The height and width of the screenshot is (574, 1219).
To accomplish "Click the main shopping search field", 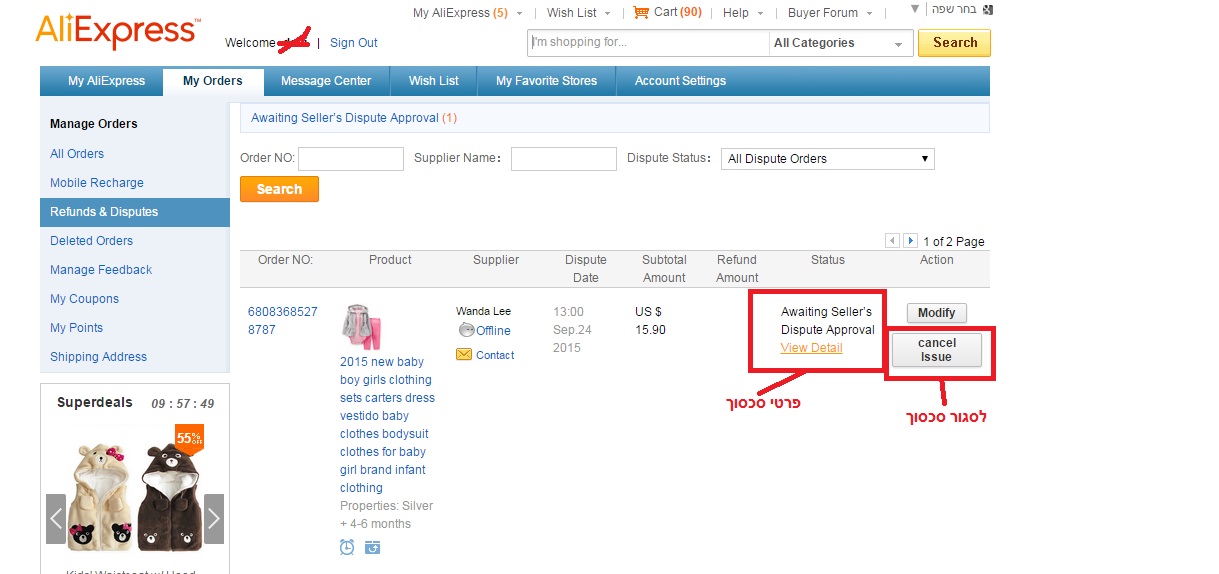I will pyautogui.click(x=648, y=43).
